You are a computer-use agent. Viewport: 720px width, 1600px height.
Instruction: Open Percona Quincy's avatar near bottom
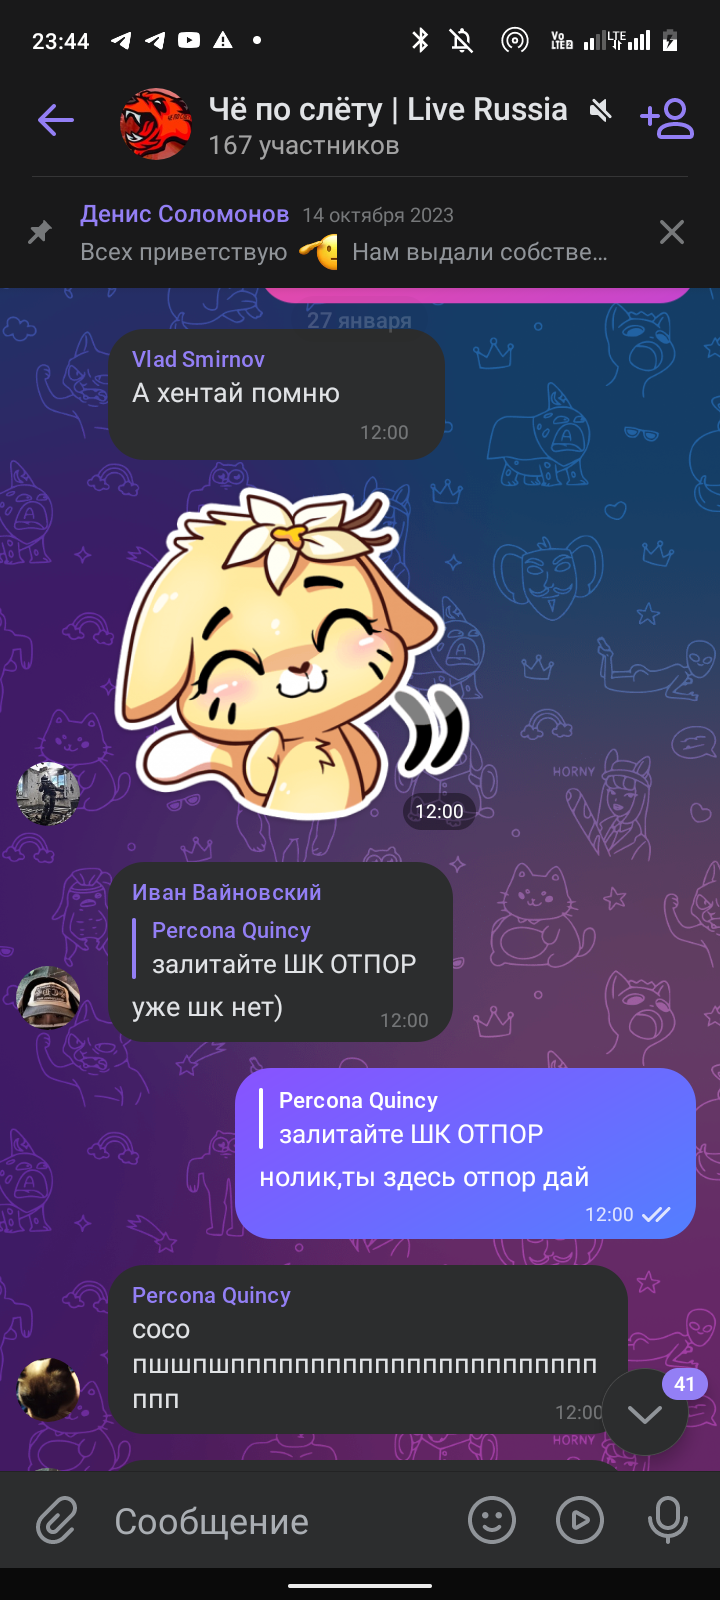48,1389
